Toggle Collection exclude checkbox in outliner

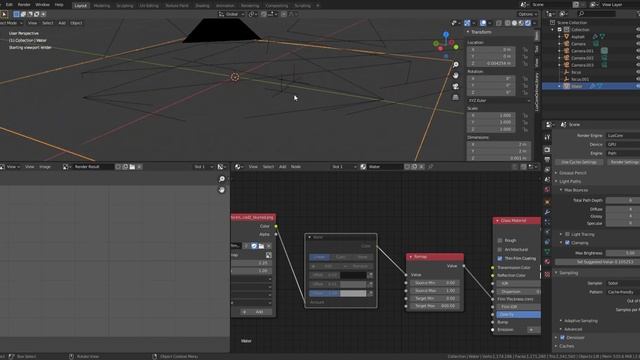(560, 29)
